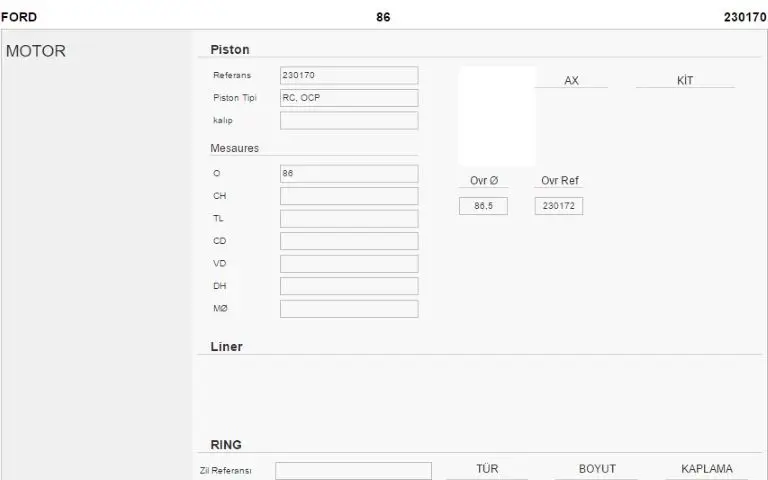
Task: Select the KİT column header
Action: (x=685, y=80)
